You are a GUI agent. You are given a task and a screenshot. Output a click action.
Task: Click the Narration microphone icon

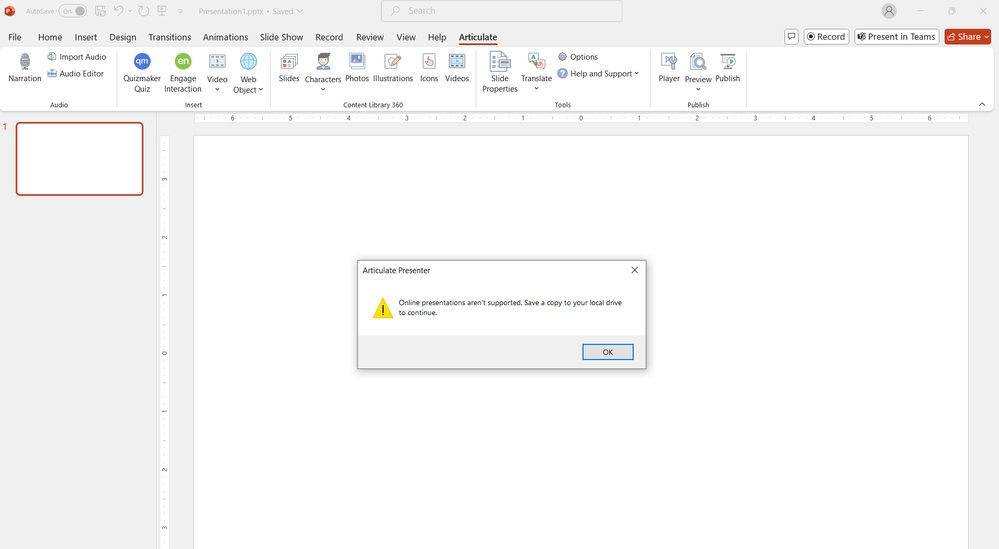click(25, 62)
